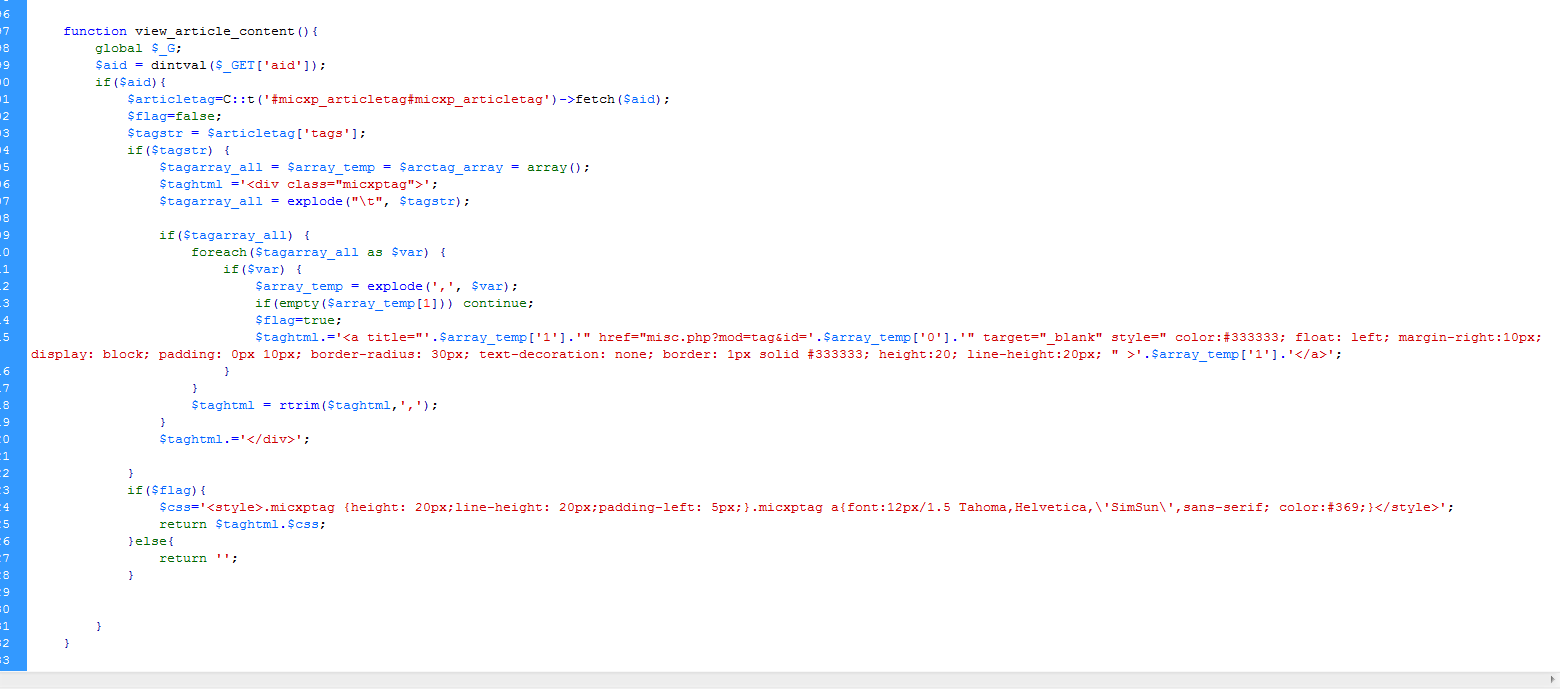Click the '$flag=false;' line
The width and height of the screenshot is (1560, 689).
click(x=175, y=116)
